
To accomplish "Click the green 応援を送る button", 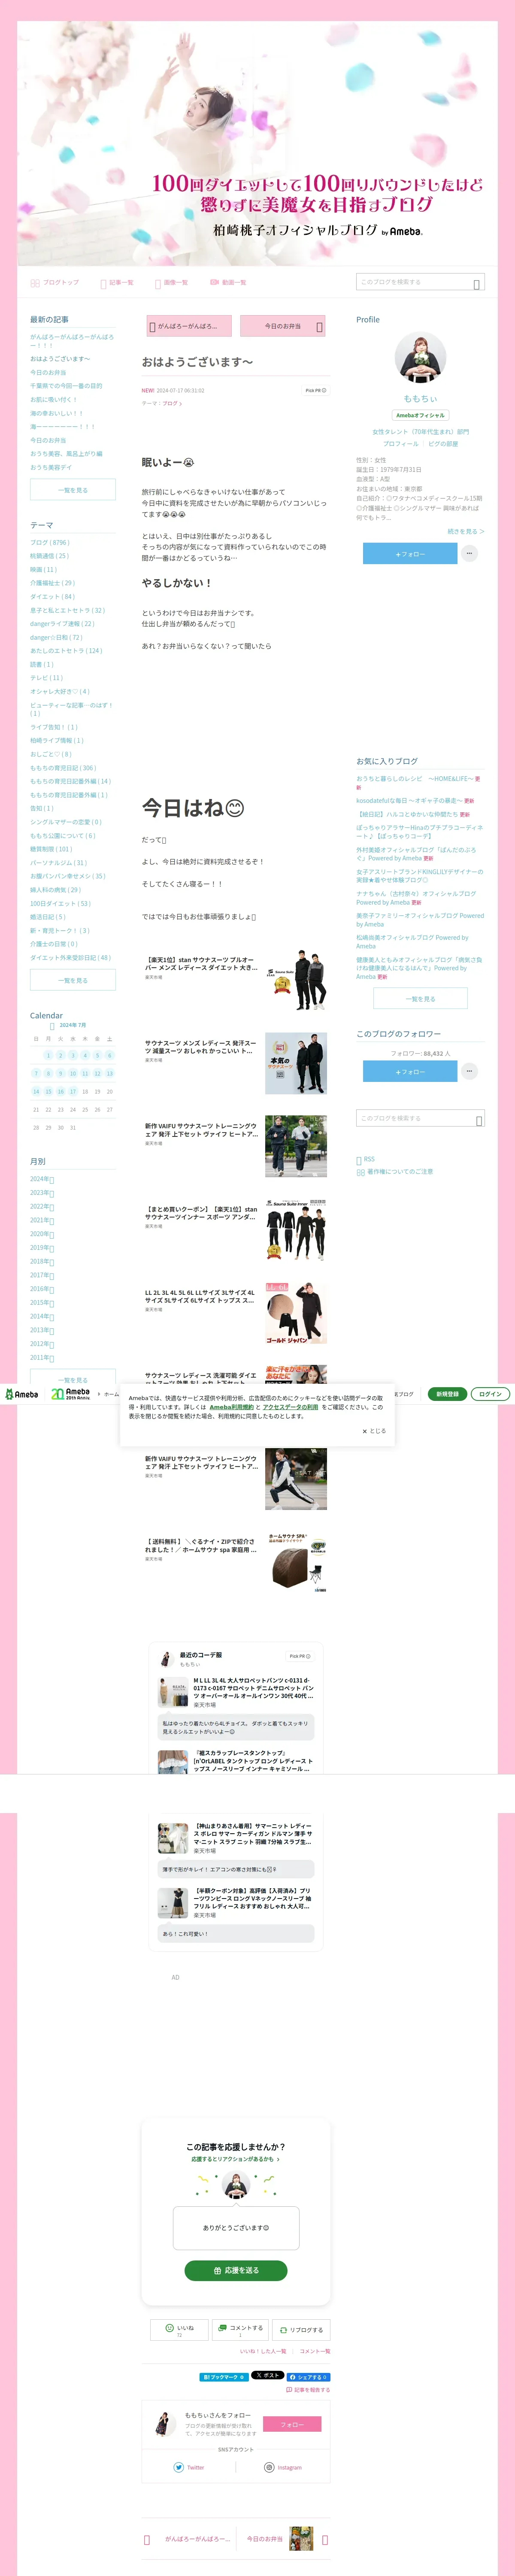I will click(x=236, y=2271).
